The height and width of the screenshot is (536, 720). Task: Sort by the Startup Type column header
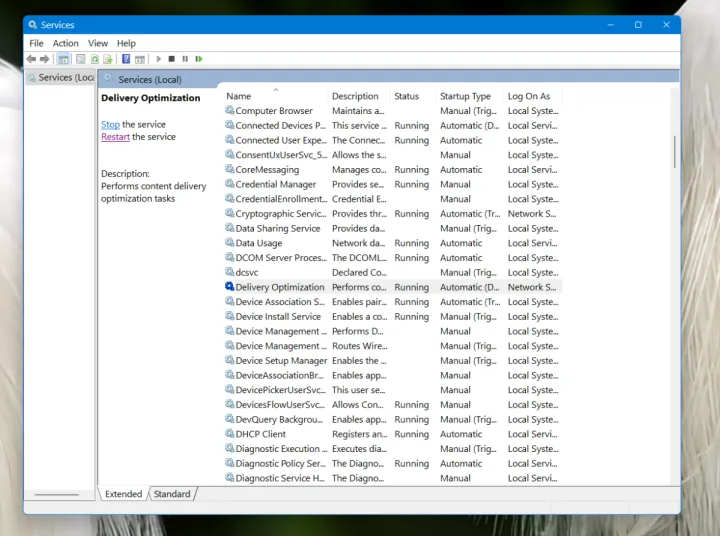pos(465,96)
